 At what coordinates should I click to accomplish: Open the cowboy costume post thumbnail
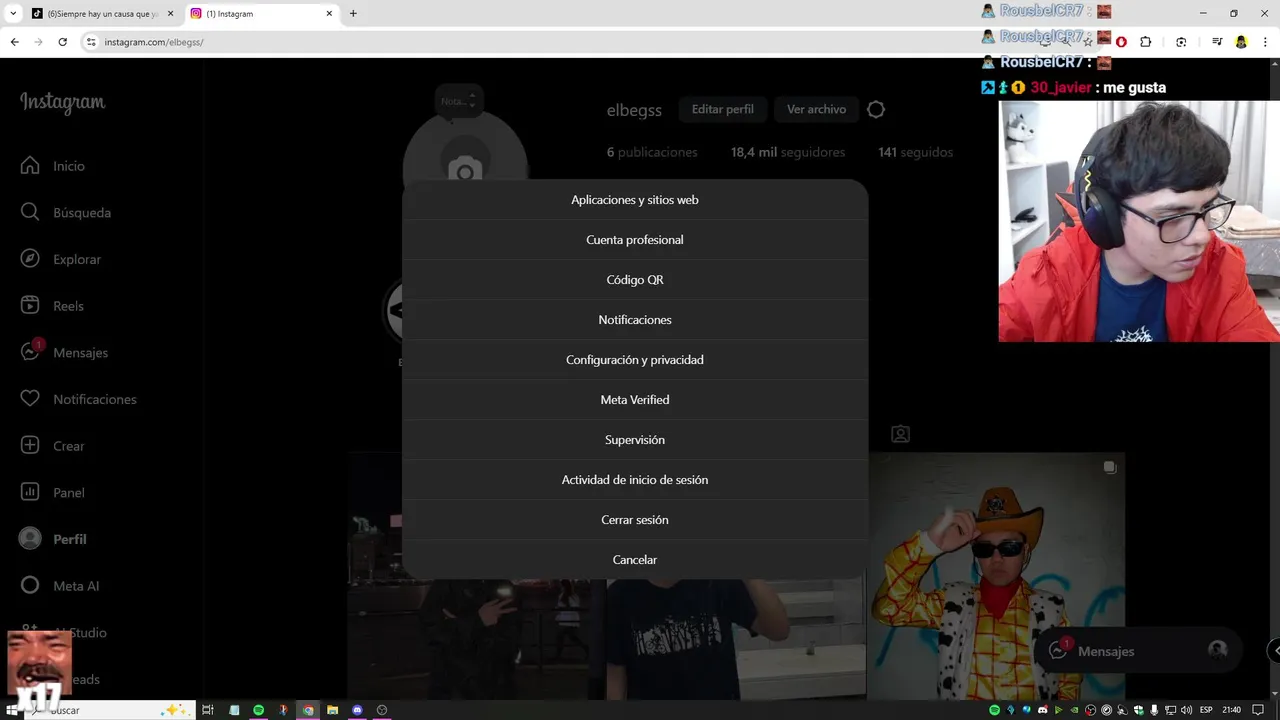click(996, 576)
